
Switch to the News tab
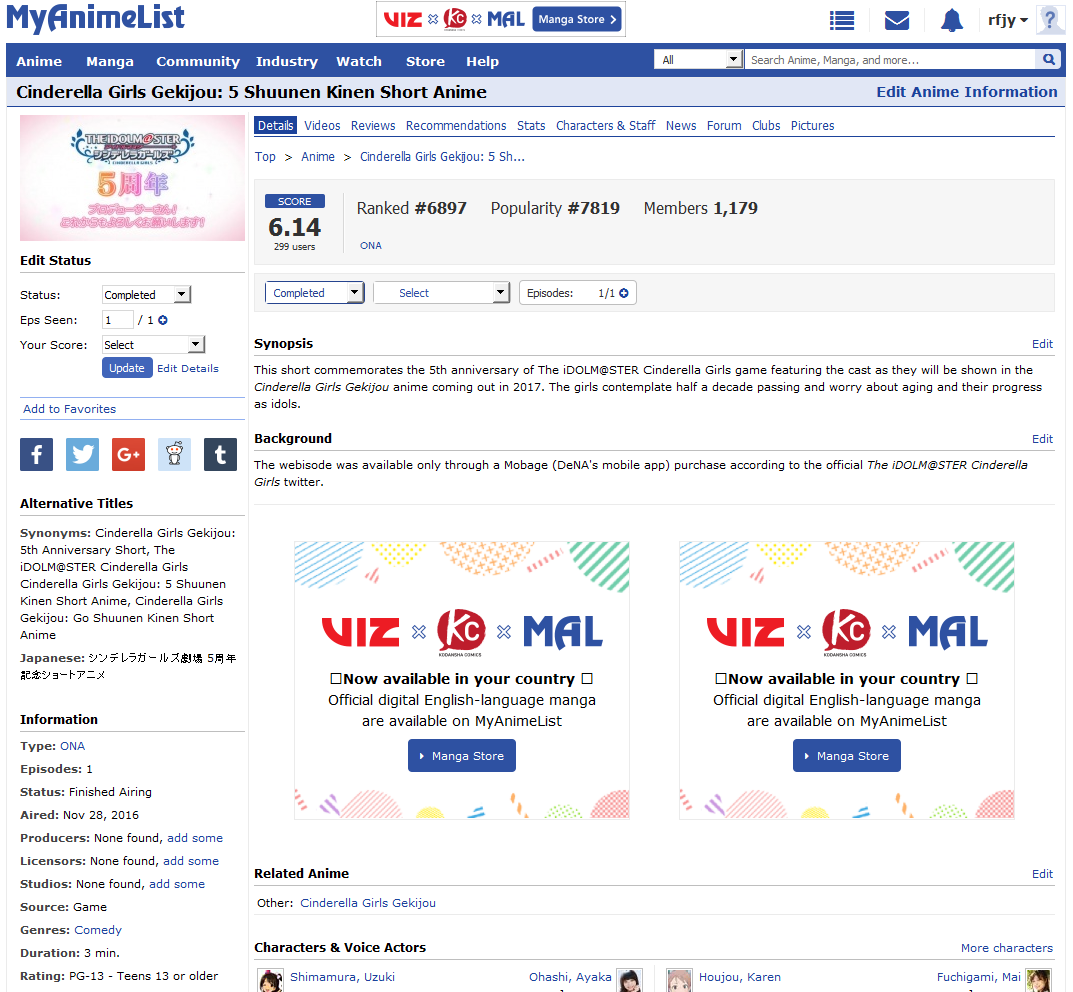681,126
